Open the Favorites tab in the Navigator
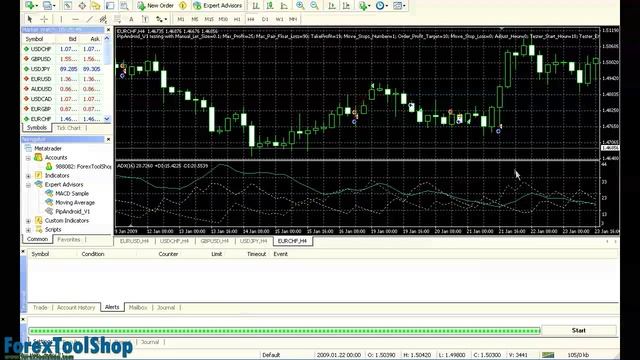 [x=69, y=240]
